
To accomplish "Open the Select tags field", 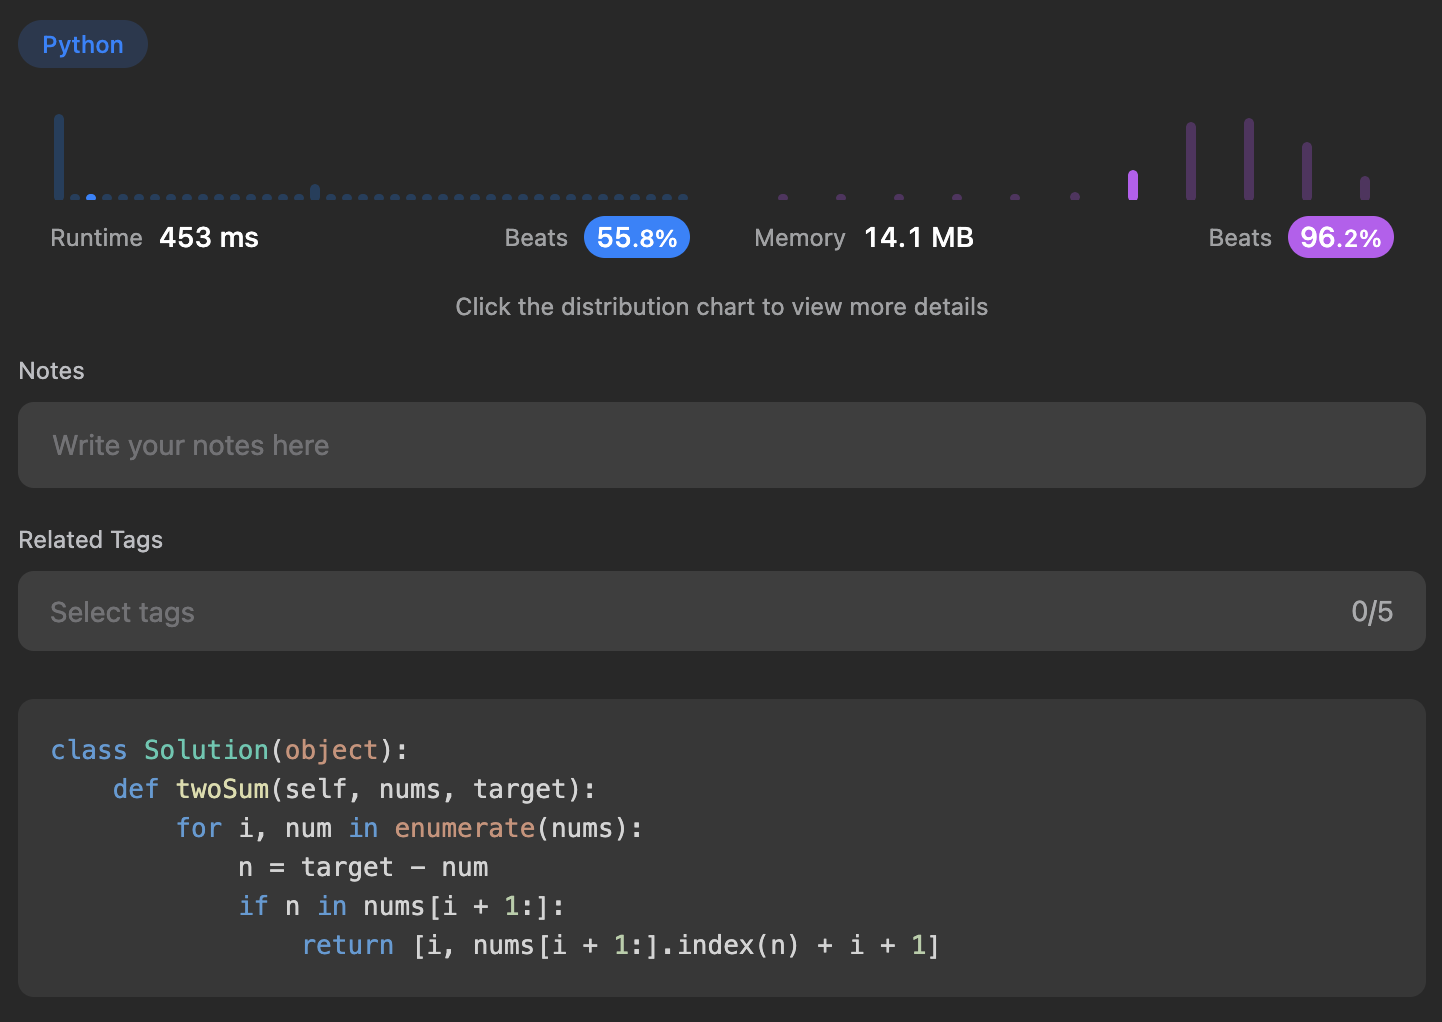I will point(722,611).
